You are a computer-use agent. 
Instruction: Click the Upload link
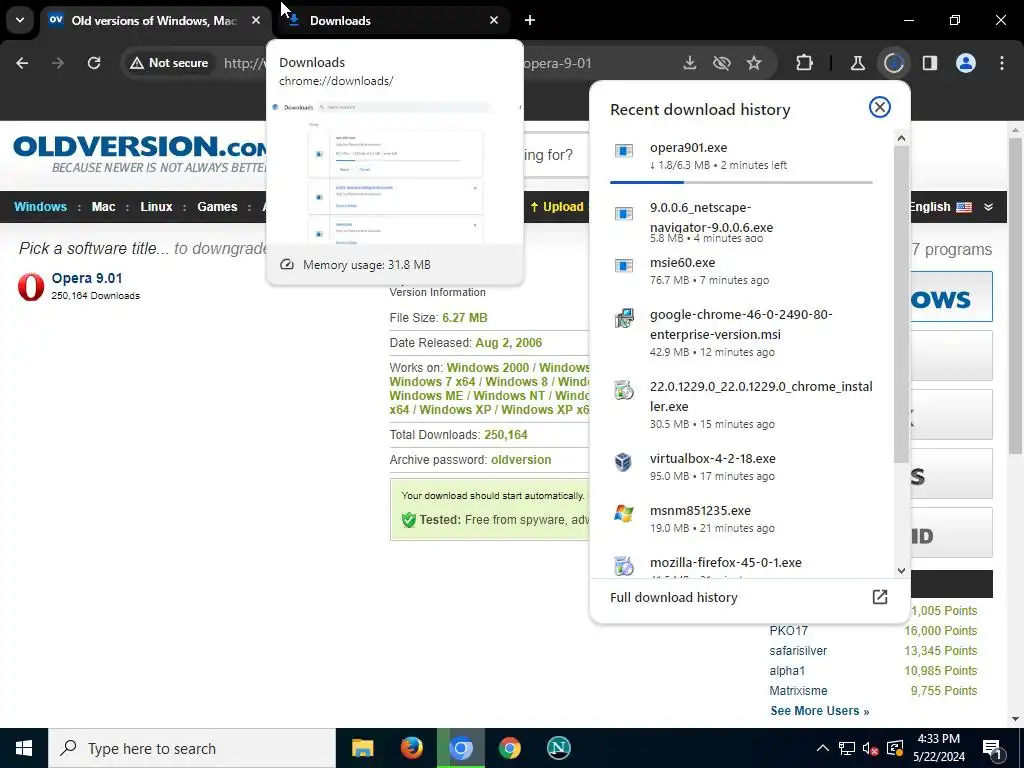click(x=557, y=207)
